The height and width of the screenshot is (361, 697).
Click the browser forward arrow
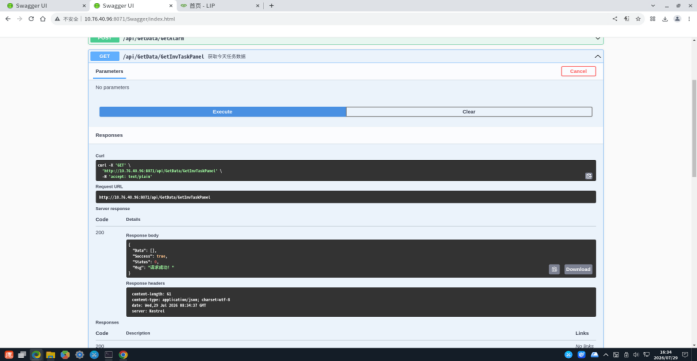(x=20, y=19)
